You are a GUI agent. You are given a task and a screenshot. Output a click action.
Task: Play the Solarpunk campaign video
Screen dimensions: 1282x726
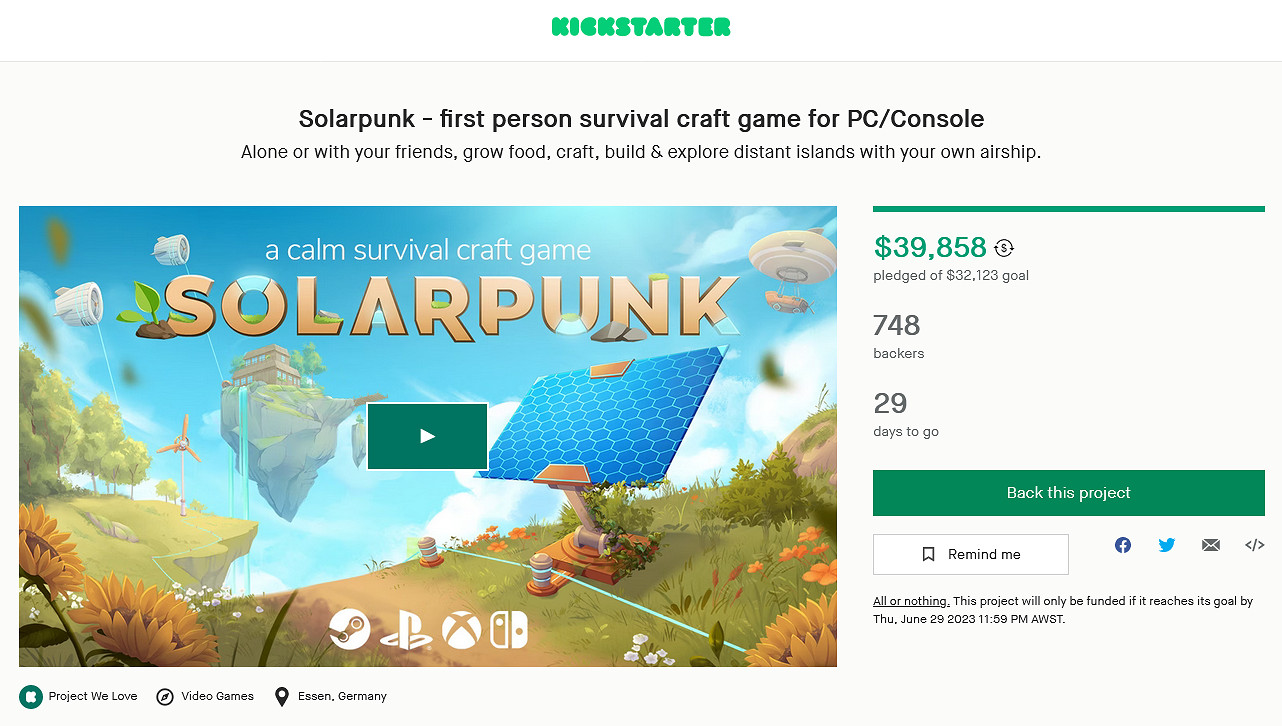(427, 436)
